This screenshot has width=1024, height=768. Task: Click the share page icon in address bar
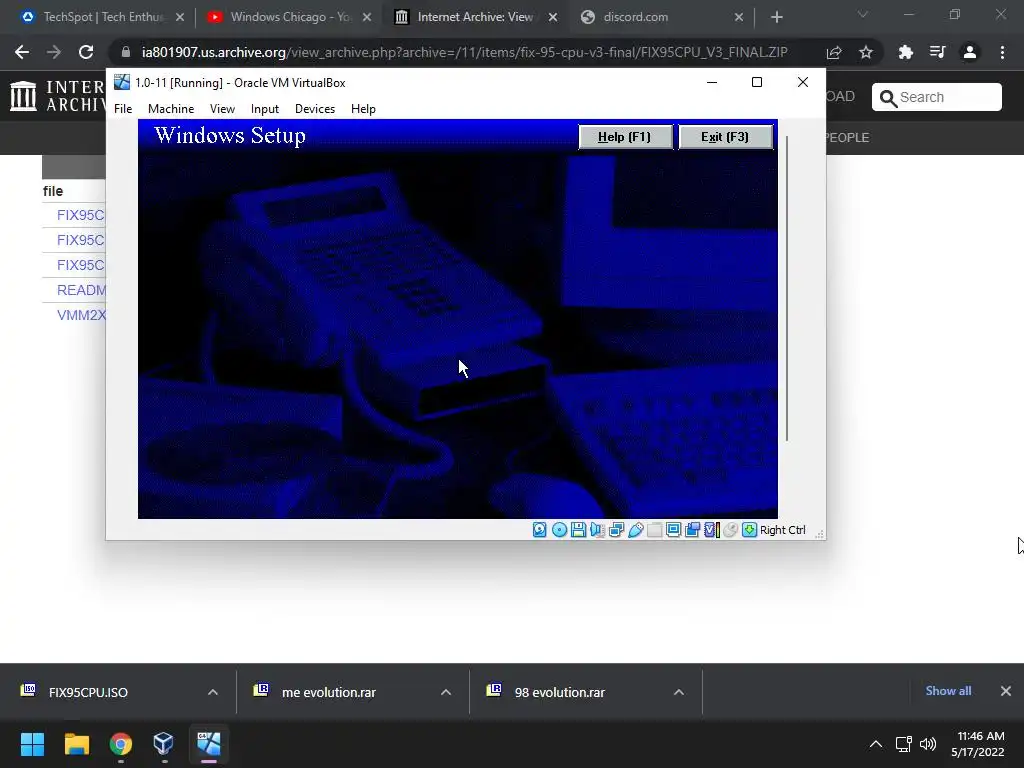point(834,52)
